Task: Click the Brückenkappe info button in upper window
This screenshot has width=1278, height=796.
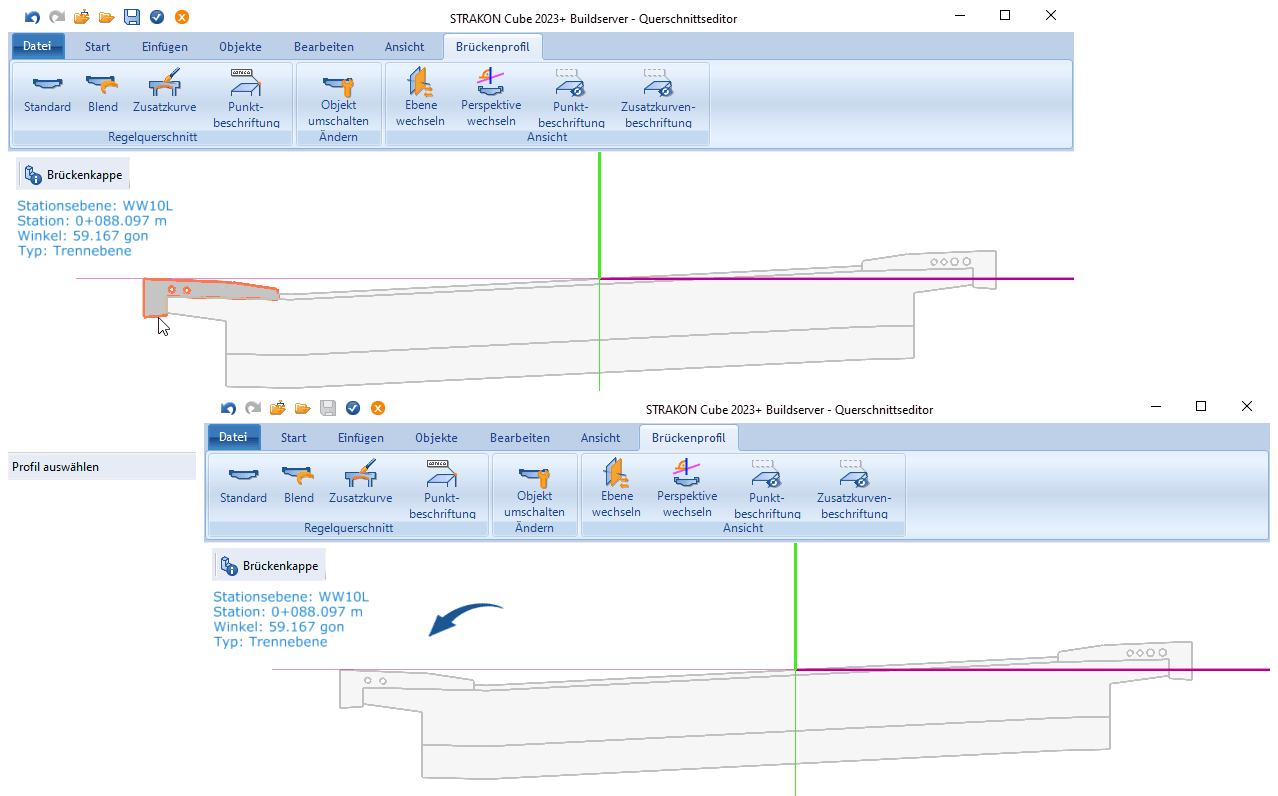Action: click(x=73, y=175)
